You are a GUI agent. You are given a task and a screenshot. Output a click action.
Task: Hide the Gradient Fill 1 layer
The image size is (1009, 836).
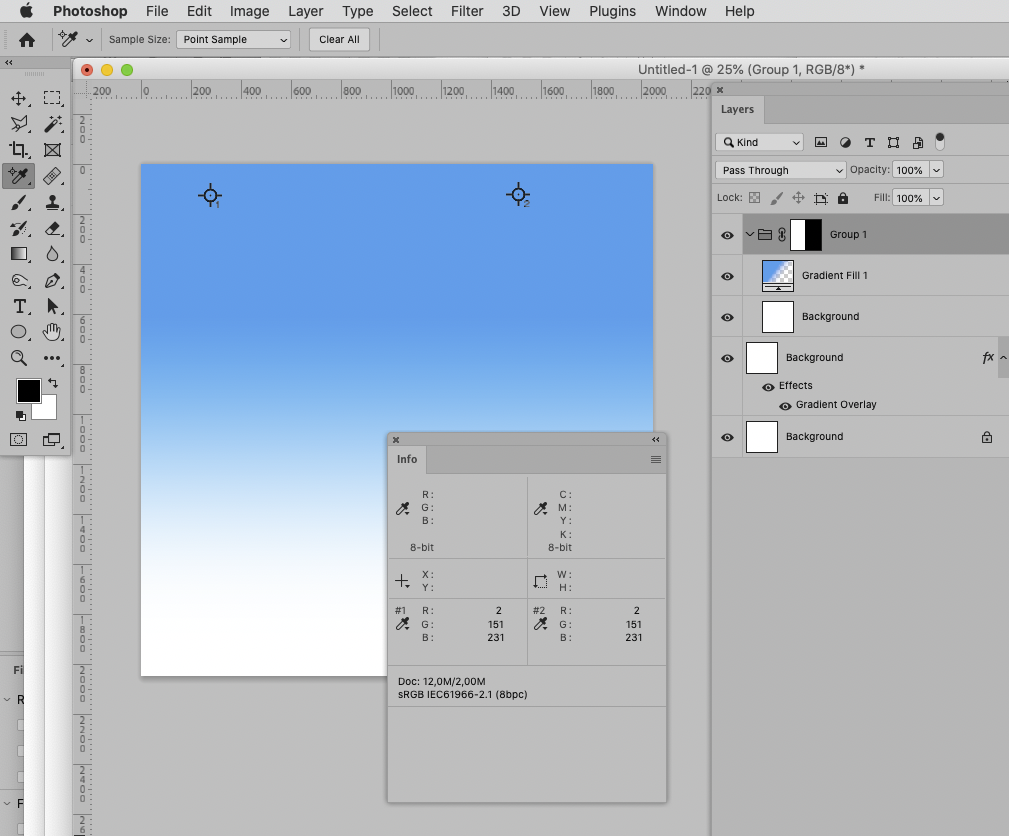coord(727,276)
